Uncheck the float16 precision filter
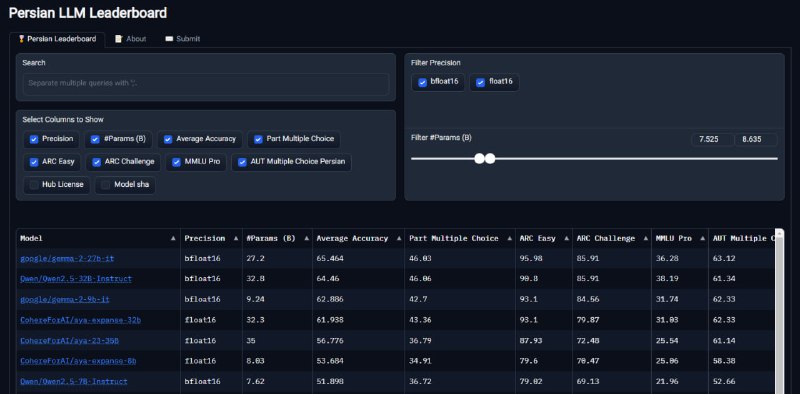 coord(480,83)
